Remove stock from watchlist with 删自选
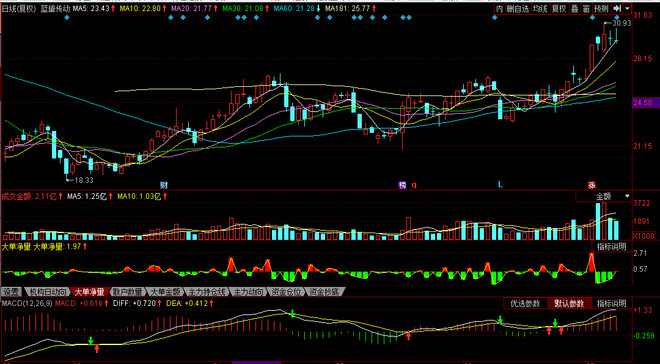This screenshot has width=660, height=364. coord(517,8)
